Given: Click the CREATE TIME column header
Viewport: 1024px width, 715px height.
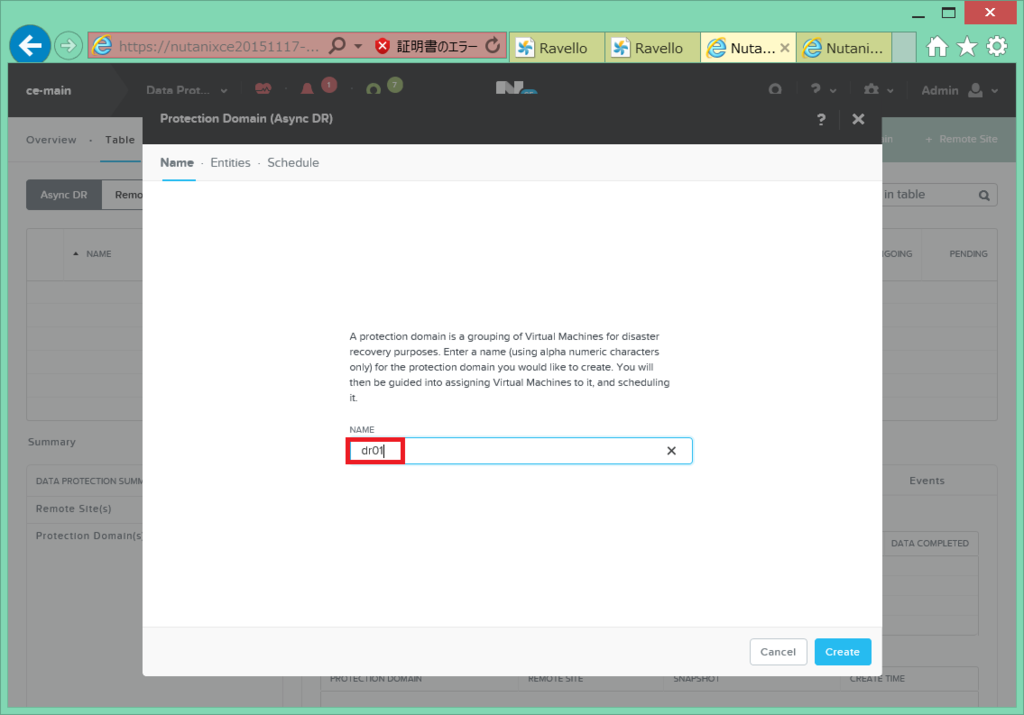Looking at the screenshot, I should click(877, 678).
